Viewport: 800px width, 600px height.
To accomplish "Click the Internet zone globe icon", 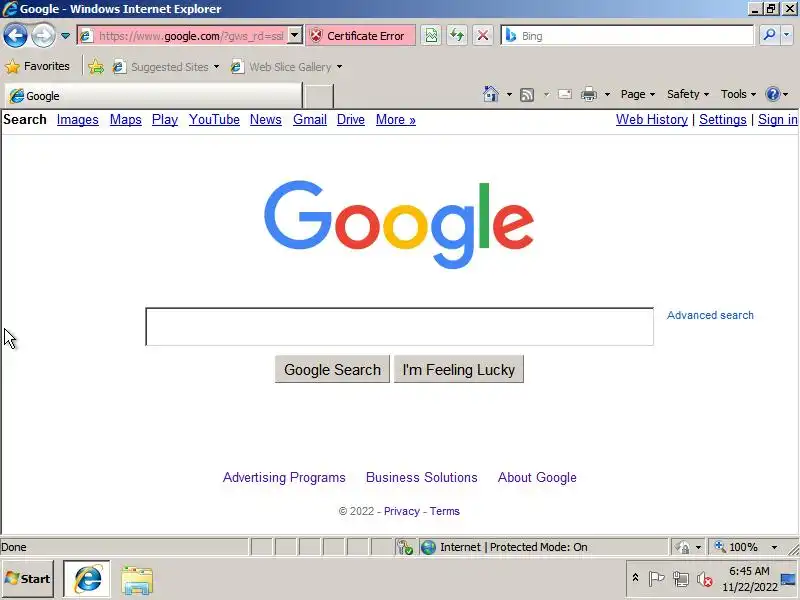I will coord(428,547).
